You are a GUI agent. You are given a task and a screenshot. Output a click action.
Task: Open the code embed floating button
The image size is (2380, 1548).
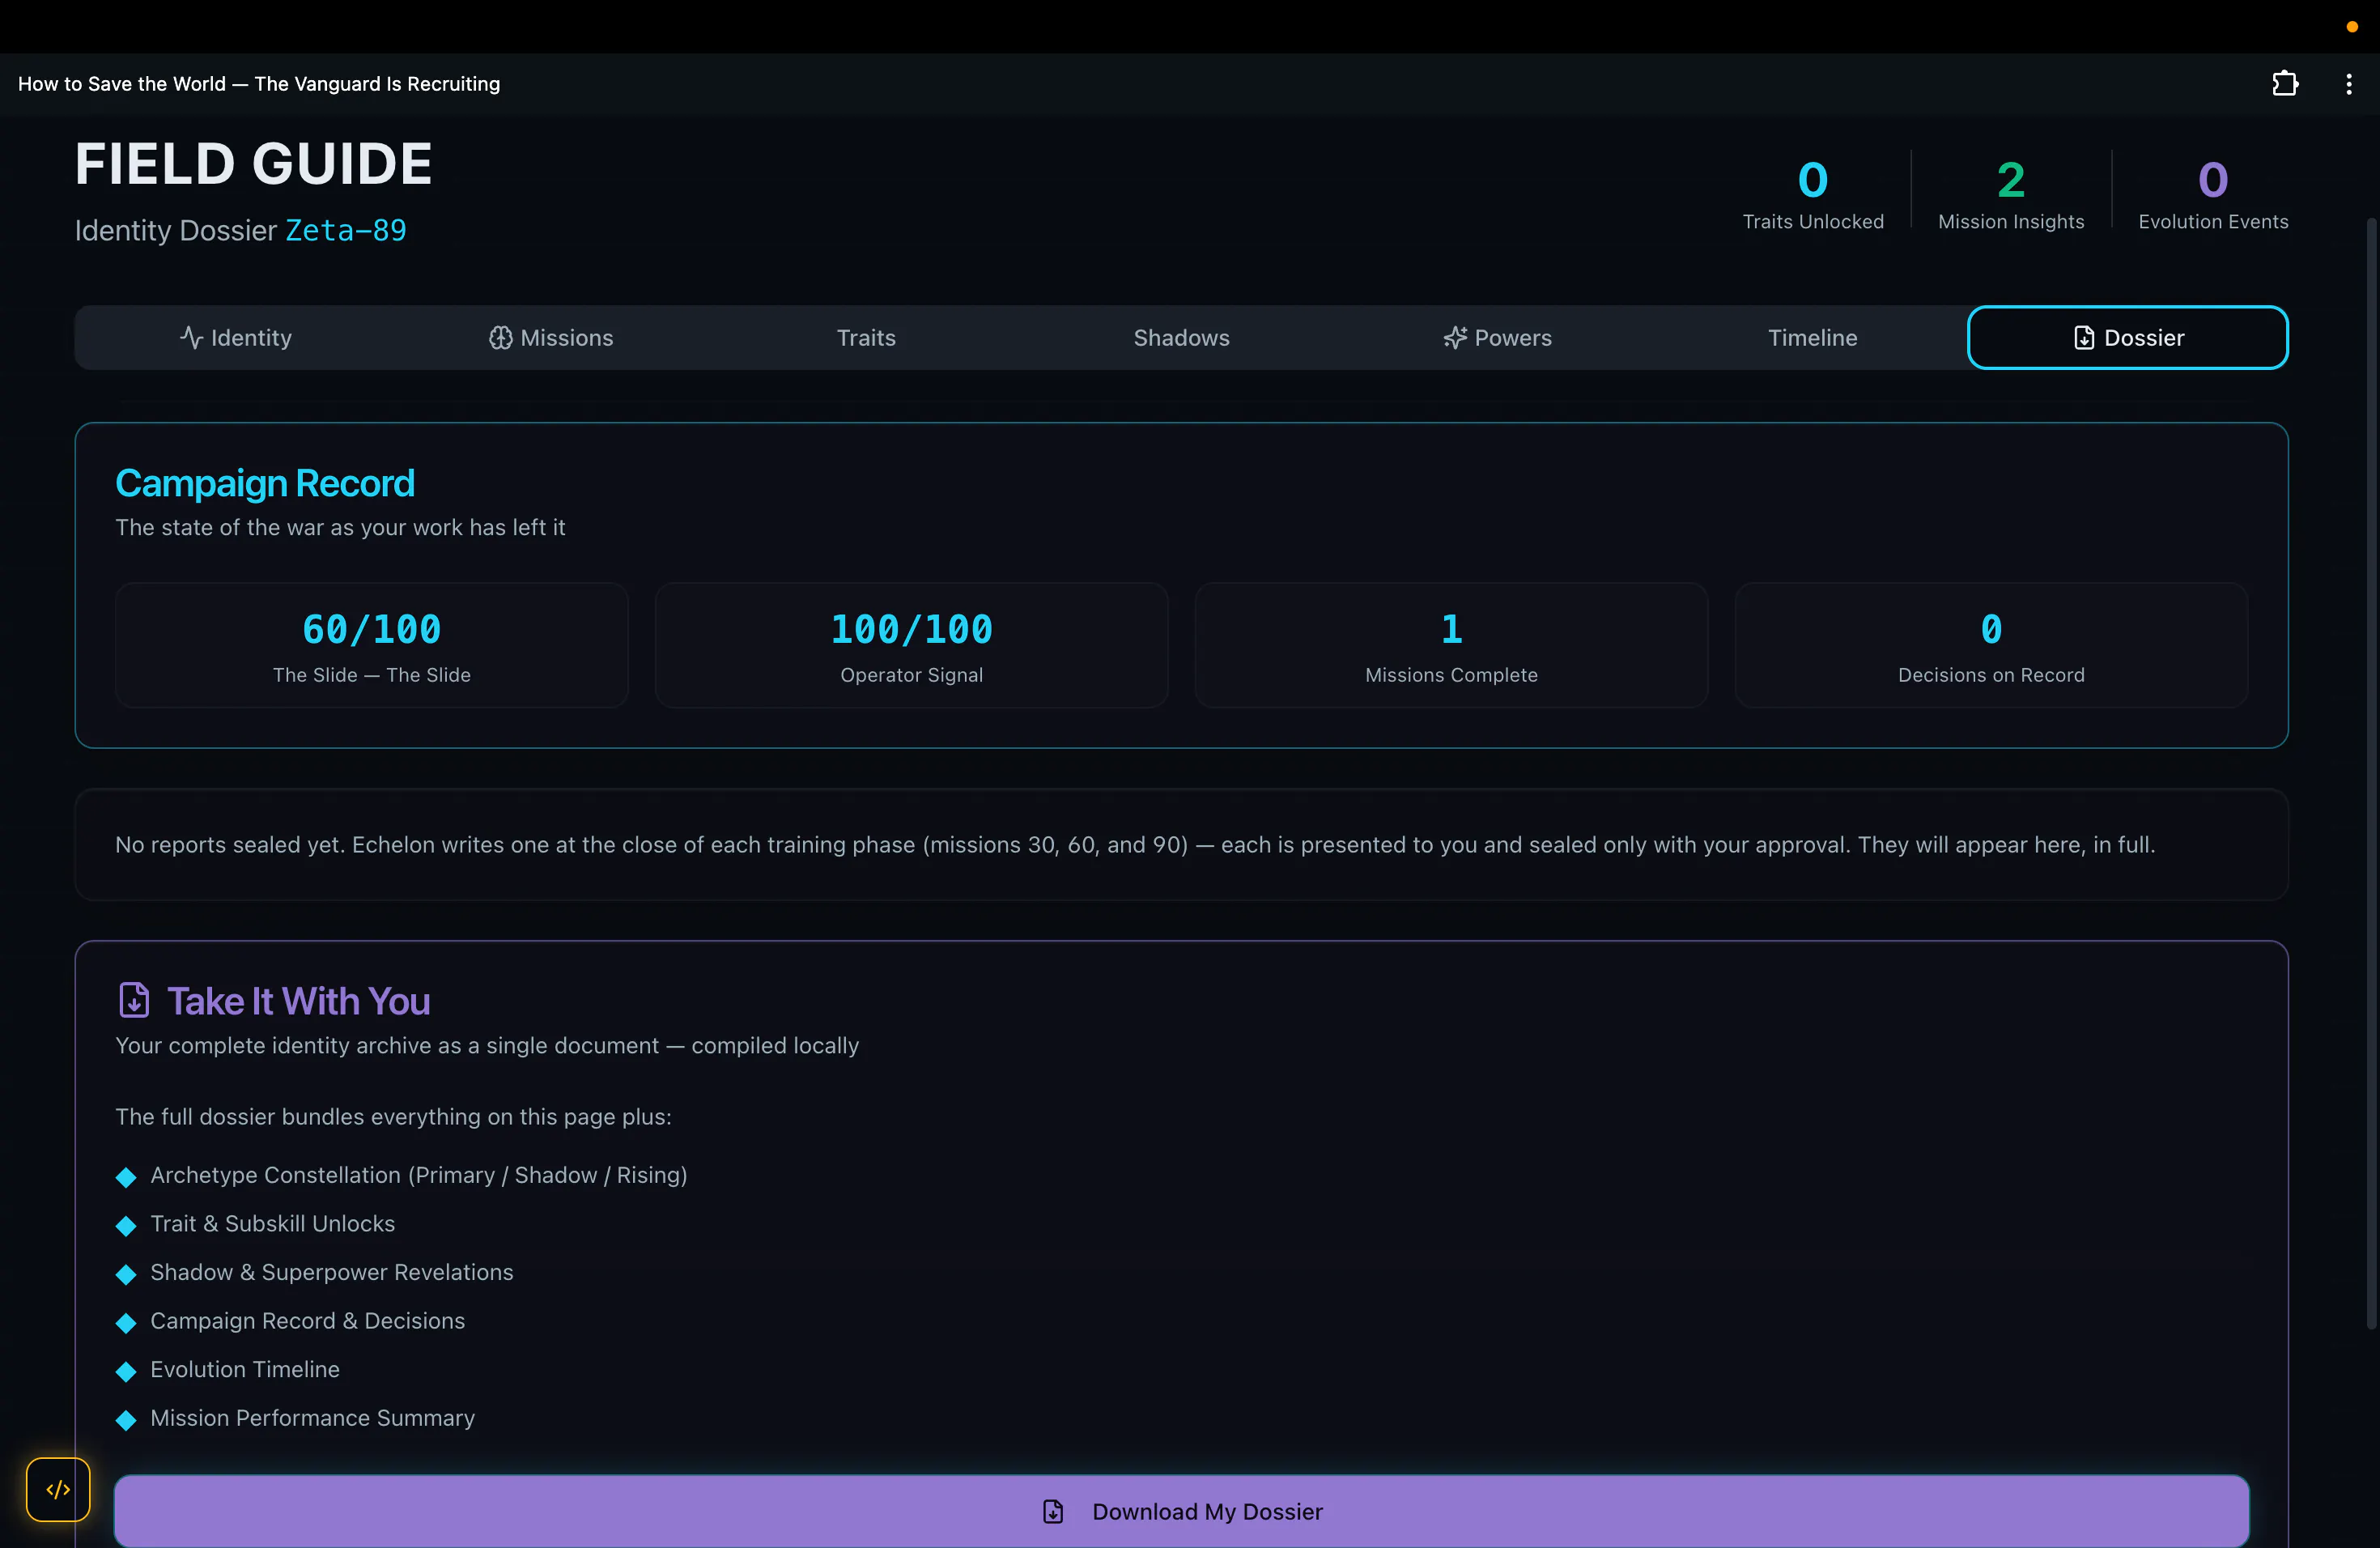(58, 1489)
